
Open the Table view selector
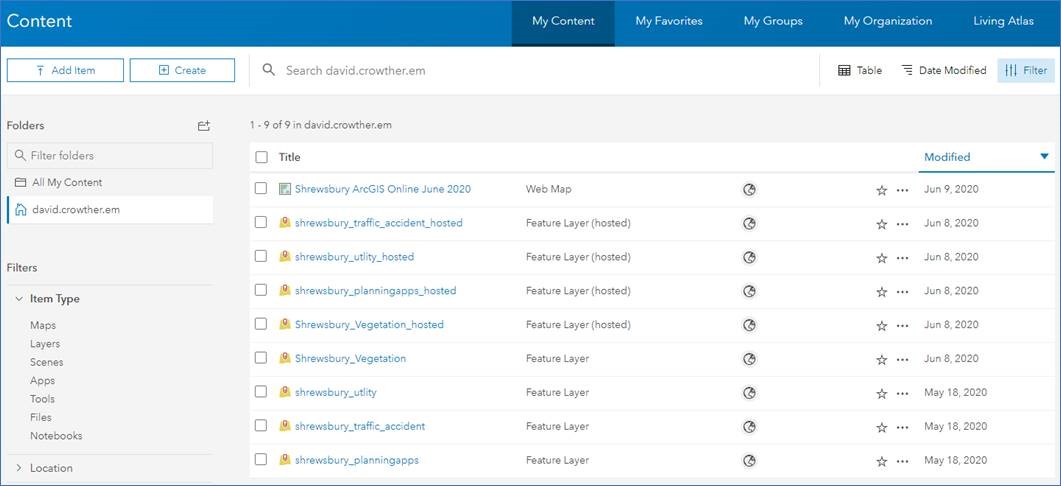pyautogui.click(x=860, y=70)
